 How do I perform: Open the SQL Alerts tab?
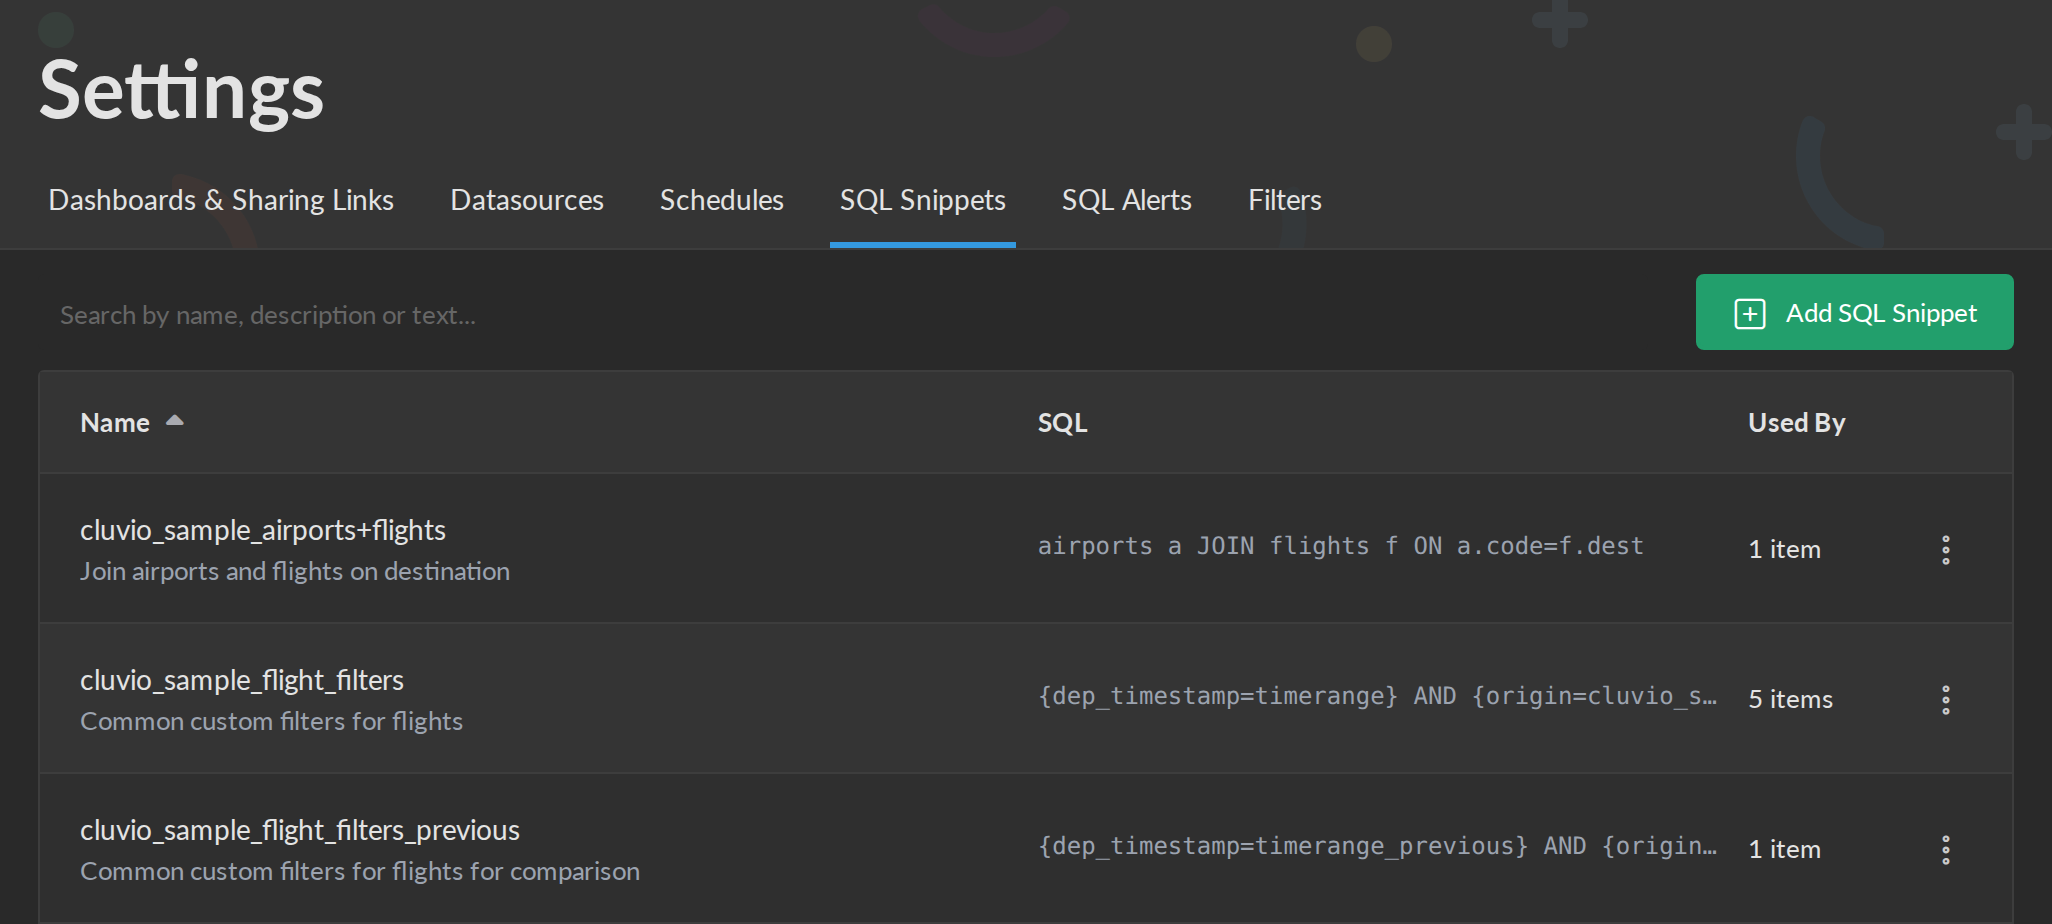click(x=1126, y=200)
